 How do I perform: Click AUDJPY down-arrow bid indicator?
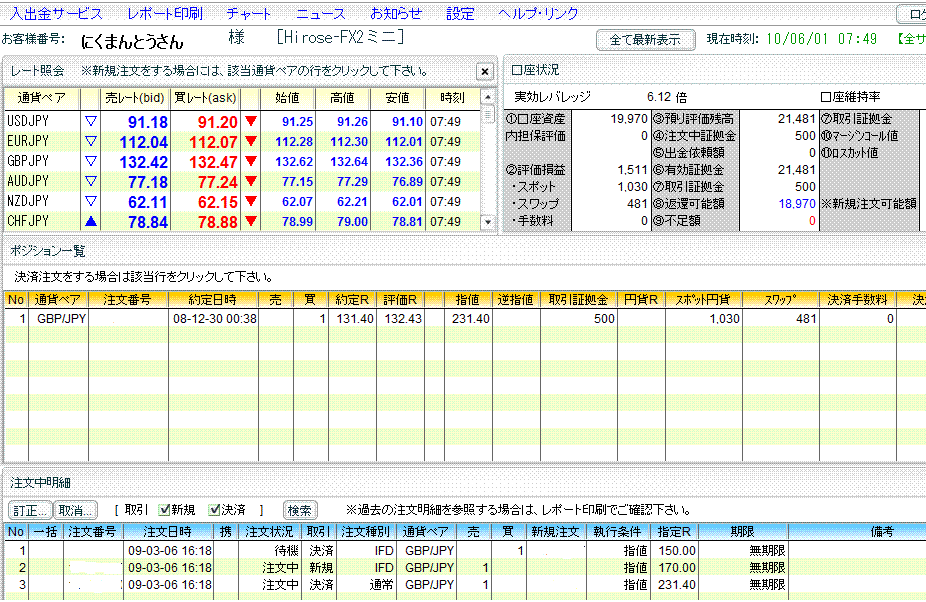click(90, 181)
